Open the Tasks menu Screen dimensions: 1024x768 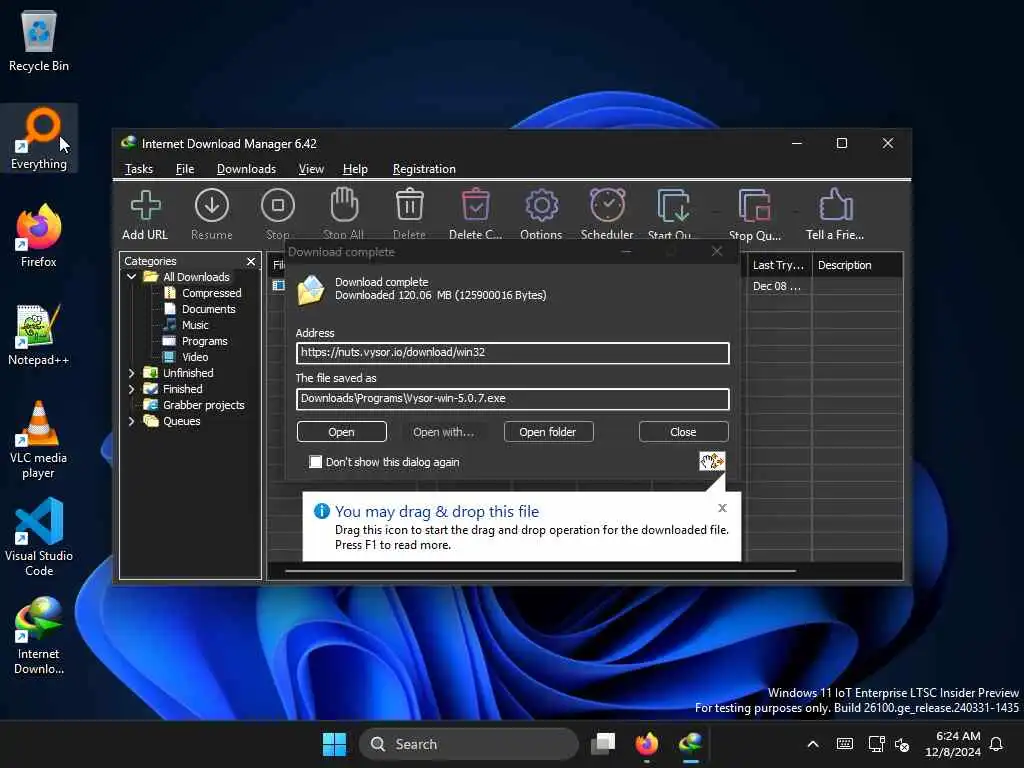click(138, 169)
